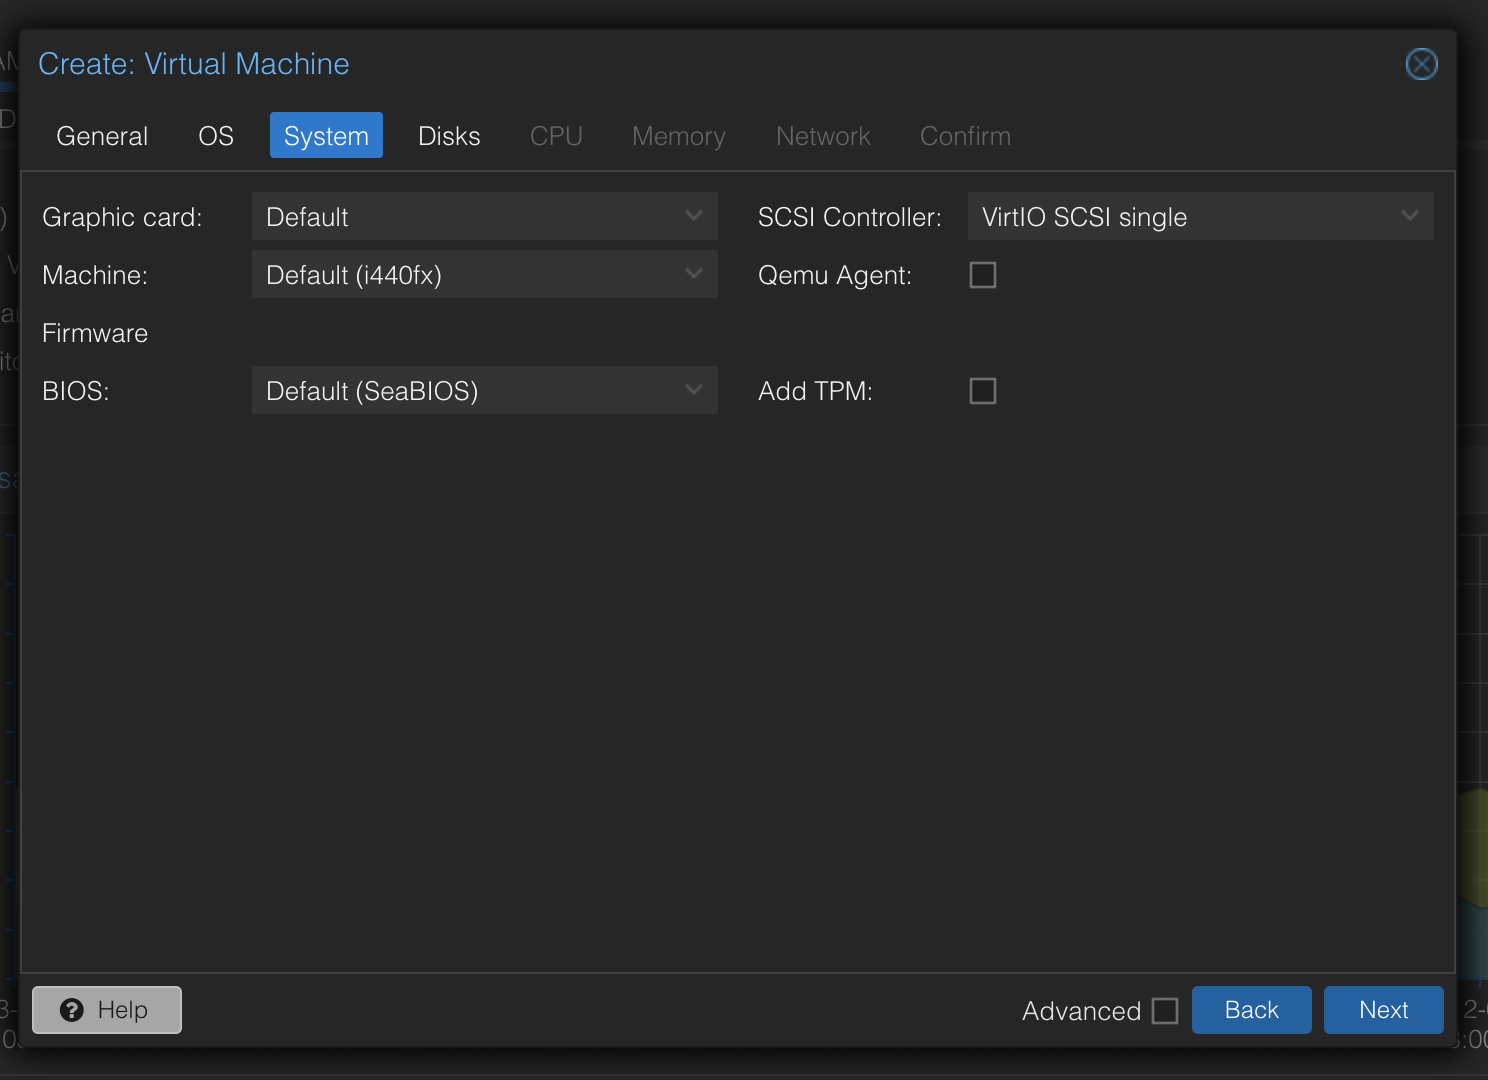Switch to the OS tab

[216, 136]
